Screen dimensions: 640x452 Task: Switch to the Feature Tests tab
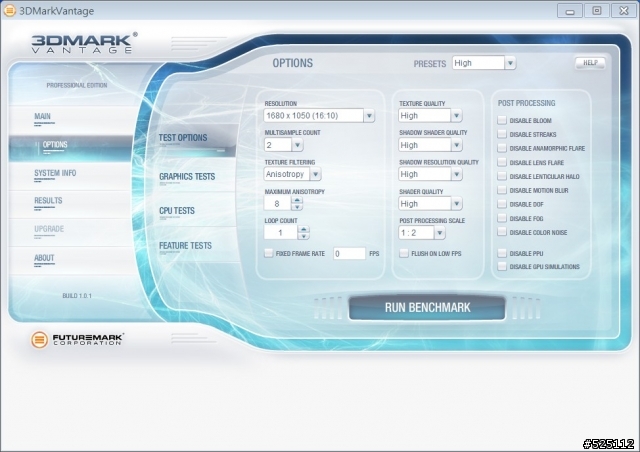pos(185,245)
